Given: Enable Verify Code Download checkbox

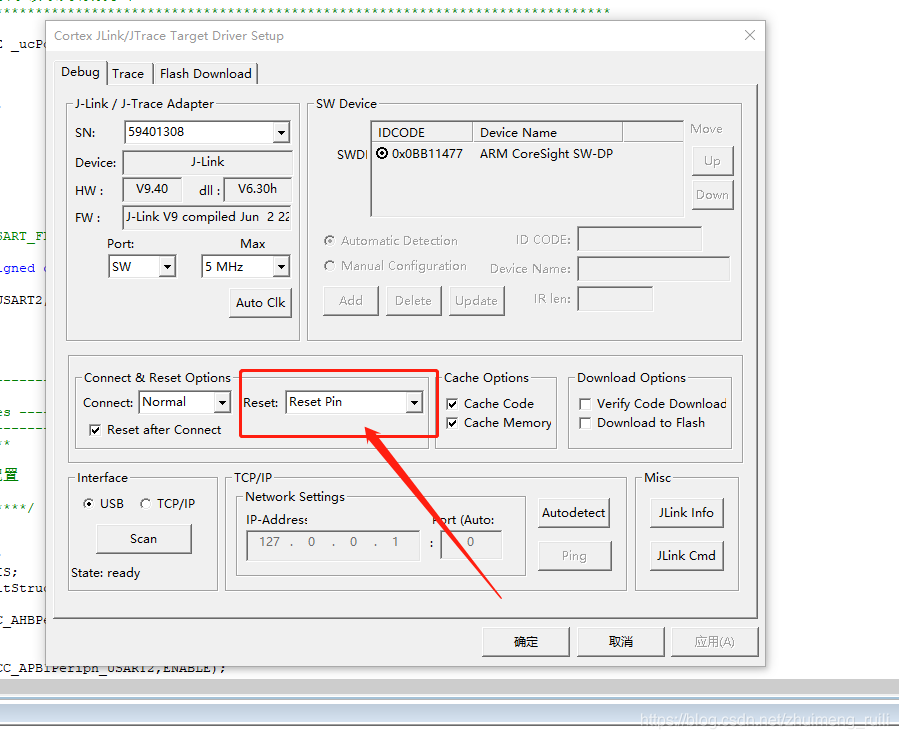Looking at the screenshot, I should click(585, 404).
